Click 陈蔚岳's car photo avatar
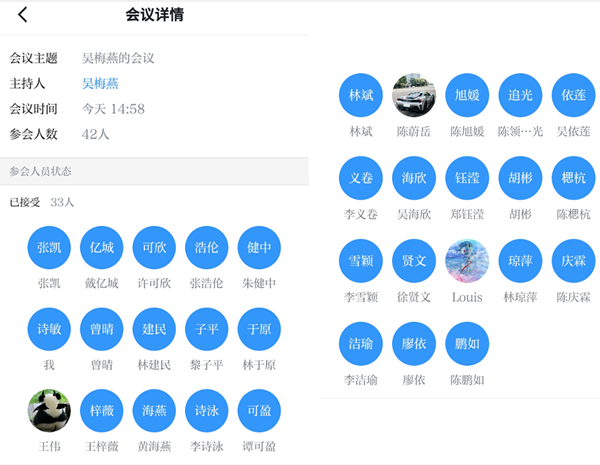The width and height of the screenshot is (600, 465). click(414, 96)
